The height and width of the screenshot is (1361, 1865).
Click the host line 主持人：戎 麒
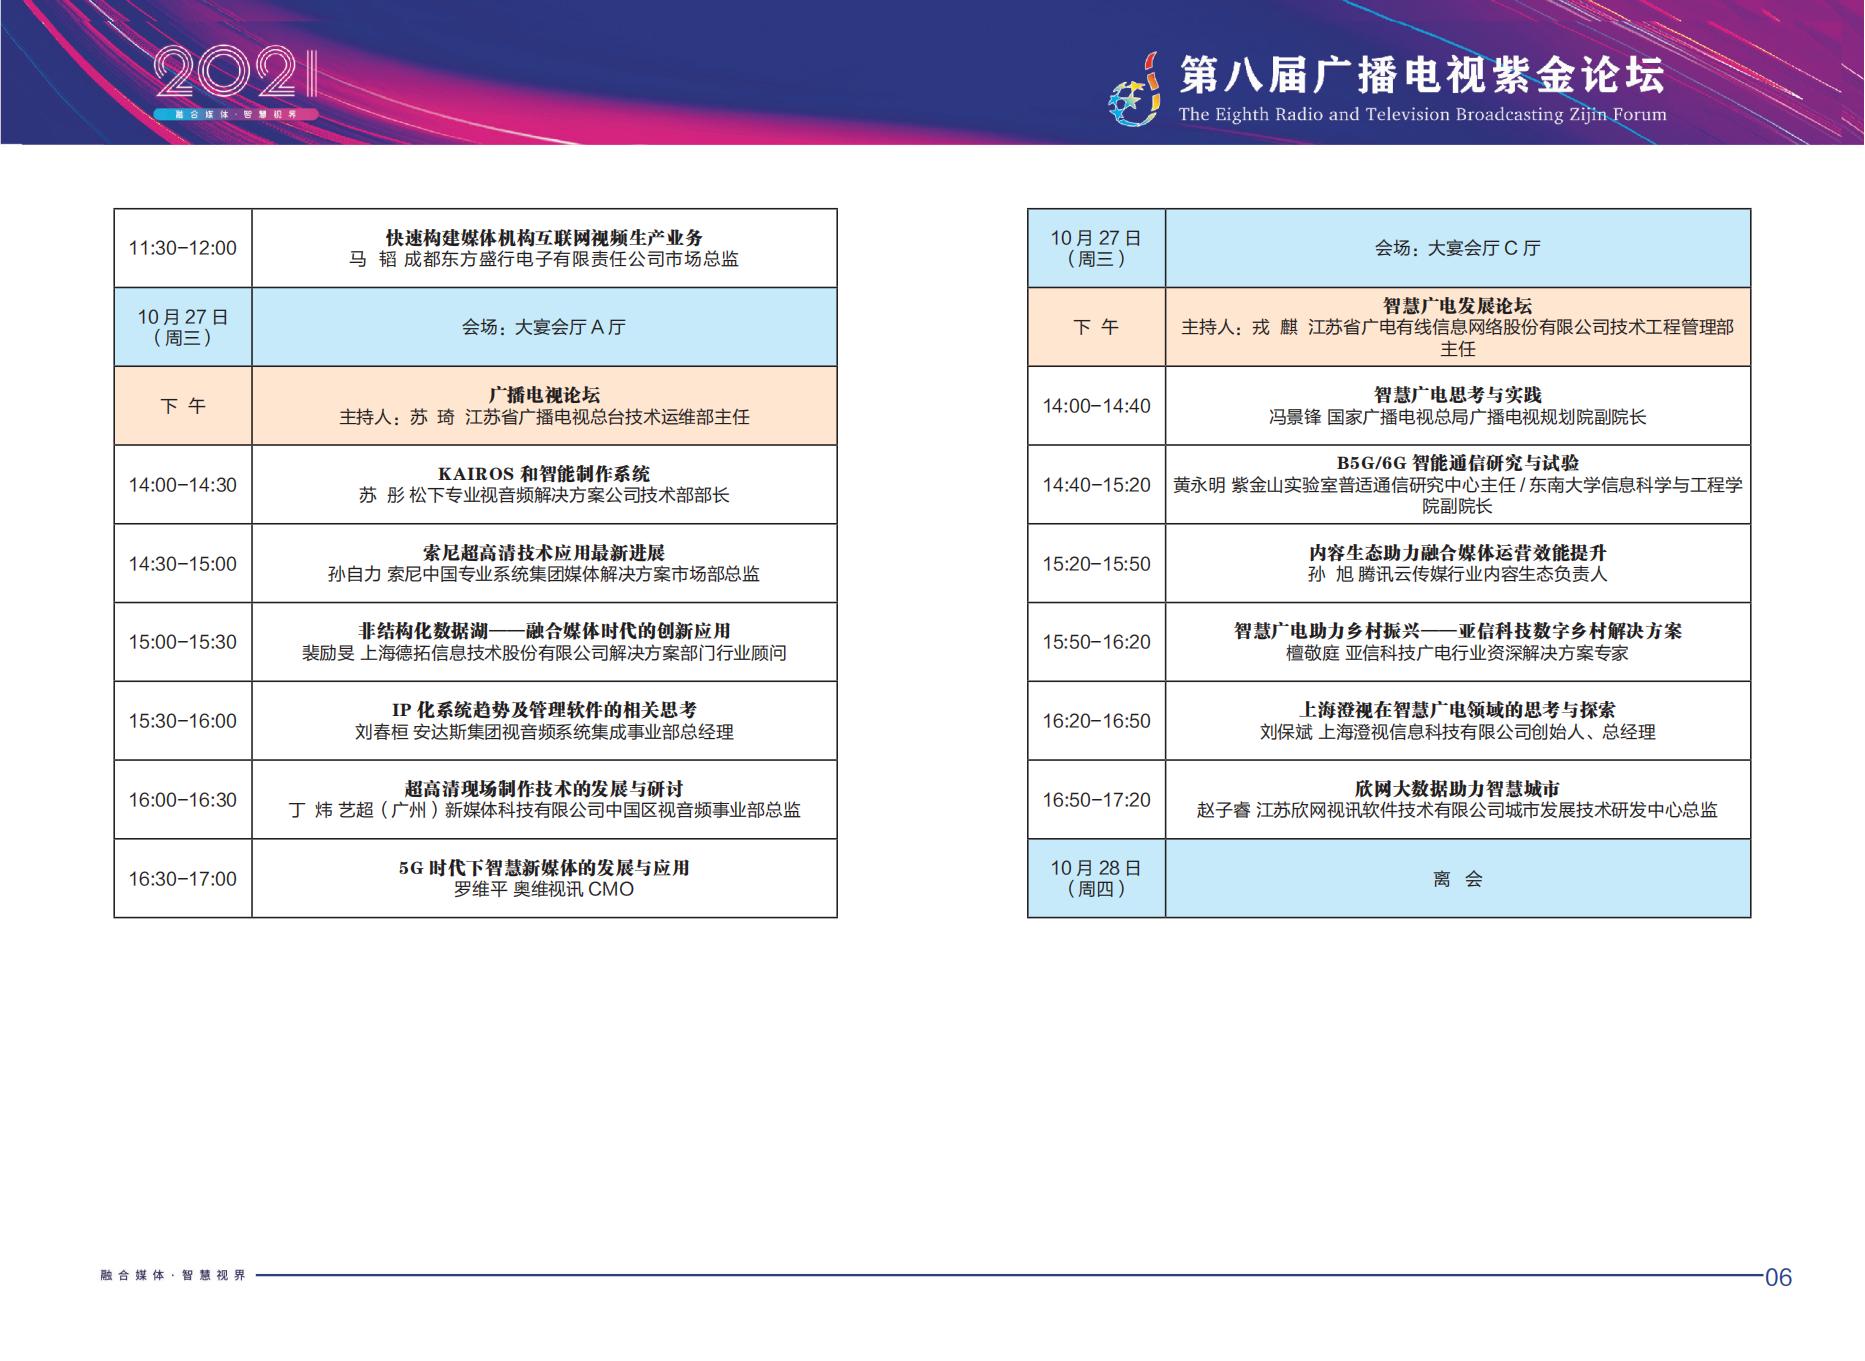pos(1458,338)
